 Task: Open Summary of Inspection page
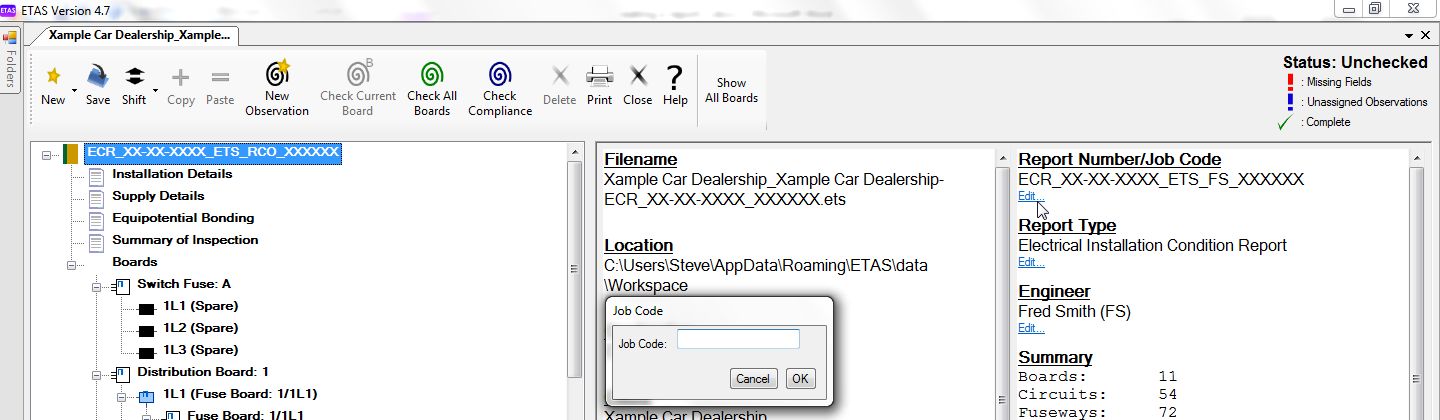(x=185, y=240)
